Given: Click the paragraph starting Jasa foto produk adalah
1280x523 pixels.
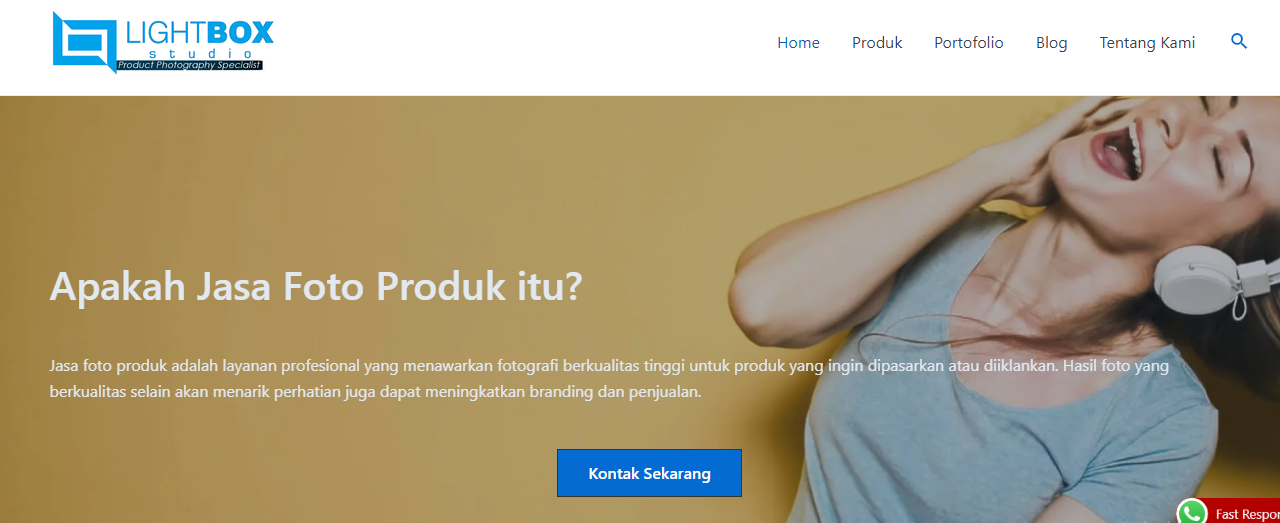Looking at the screenshot, I should 609,379.
